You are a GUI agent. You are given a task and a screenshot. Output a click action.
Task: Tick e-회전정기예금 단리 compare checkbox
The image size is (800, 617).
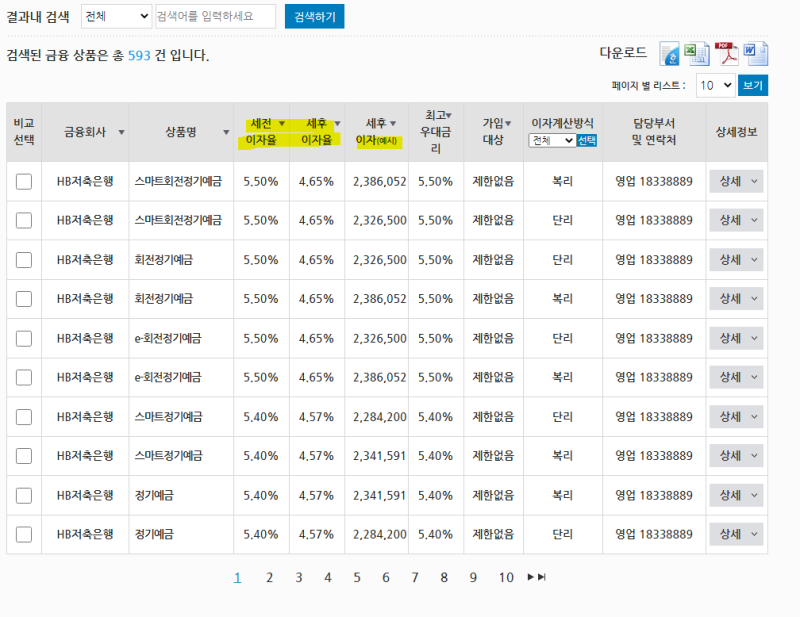coord(24,338)
